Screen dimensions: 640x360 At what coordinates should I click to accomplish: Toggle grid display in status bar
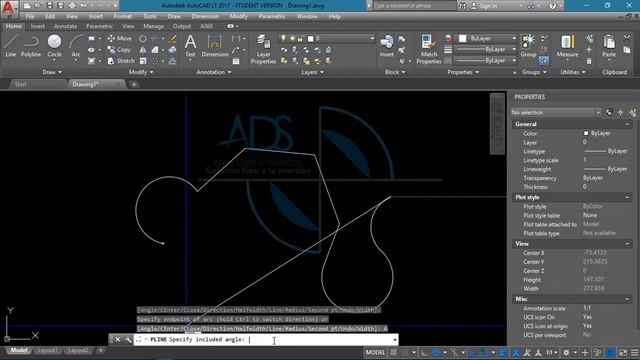click(393, 352)
